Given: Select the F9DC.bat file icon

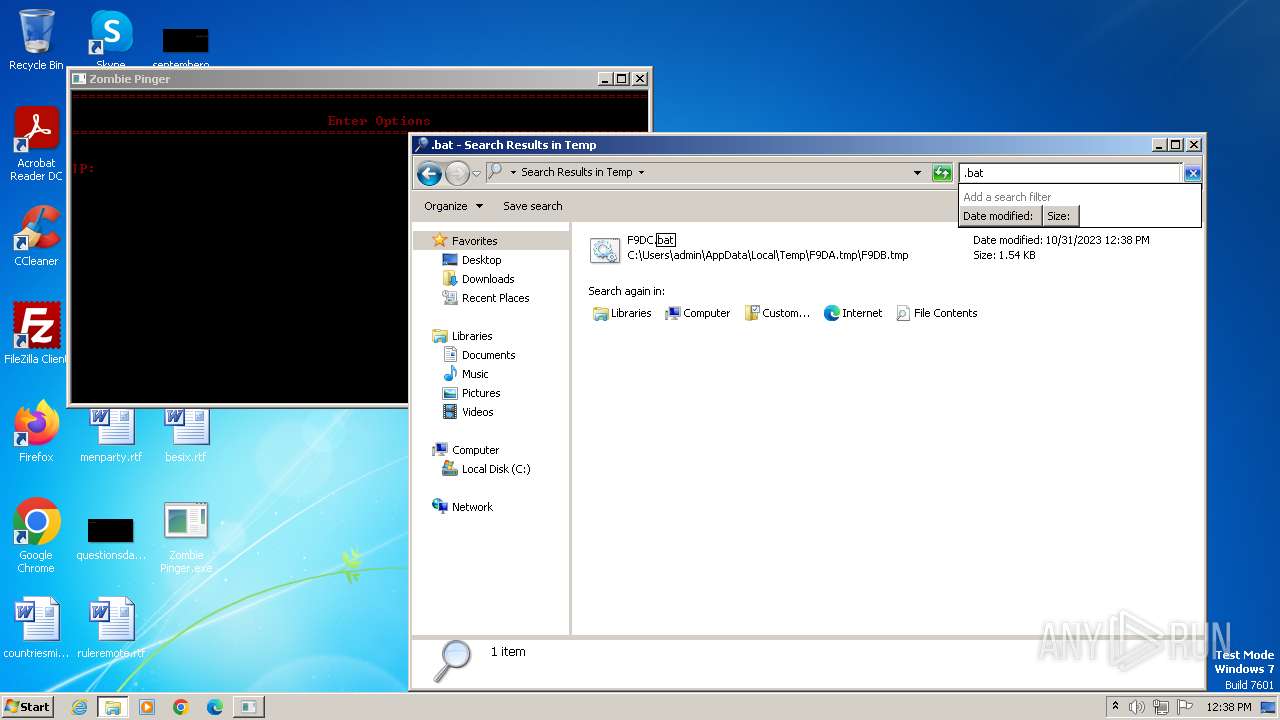Looking at the screenshot, I should (605, 250).
